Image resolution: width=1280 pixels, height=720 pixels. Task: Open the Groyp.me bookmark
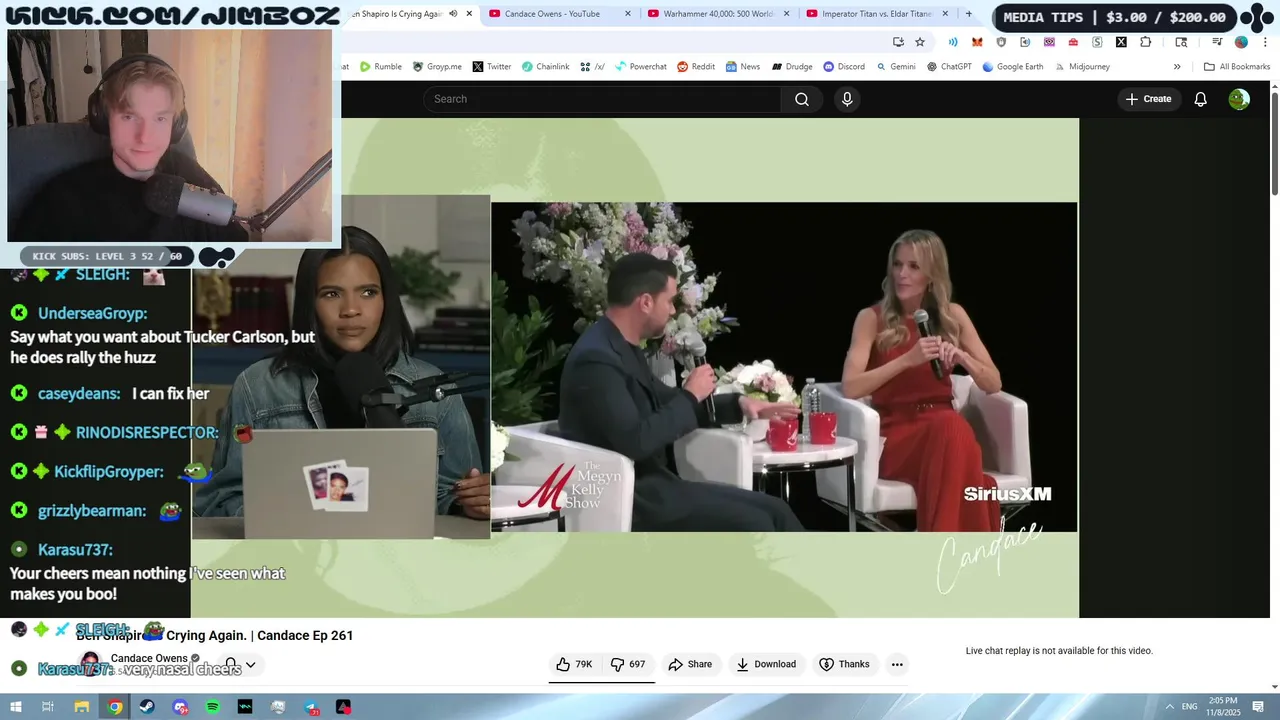436,67
